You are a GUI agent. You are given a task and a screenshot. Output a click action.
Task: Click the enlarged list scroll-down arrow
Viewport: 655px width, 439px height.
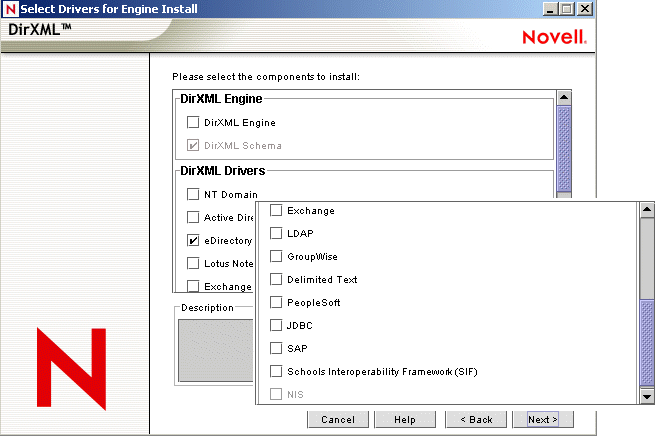[x=647, y=396]
